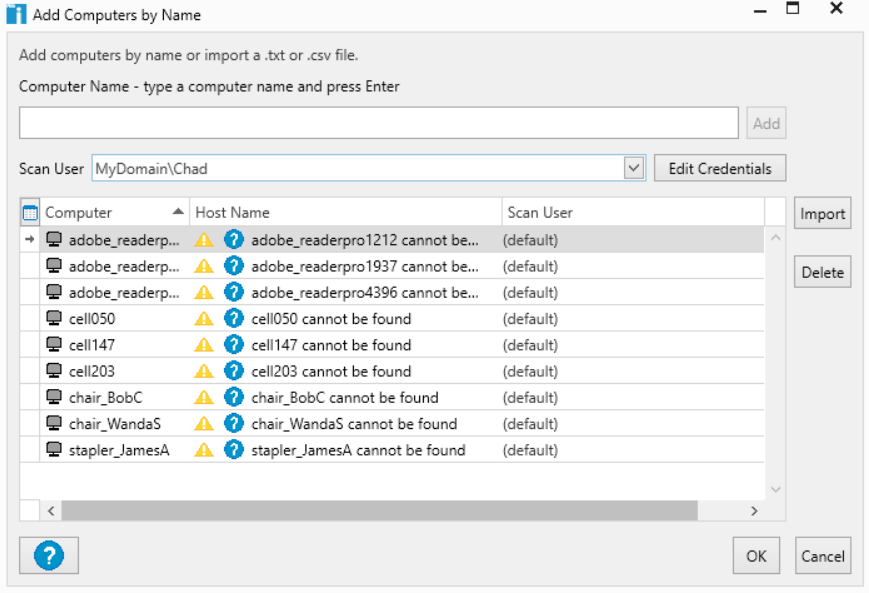Click the warning icon for adobe_readerpro1937

(x=204, y=266)
